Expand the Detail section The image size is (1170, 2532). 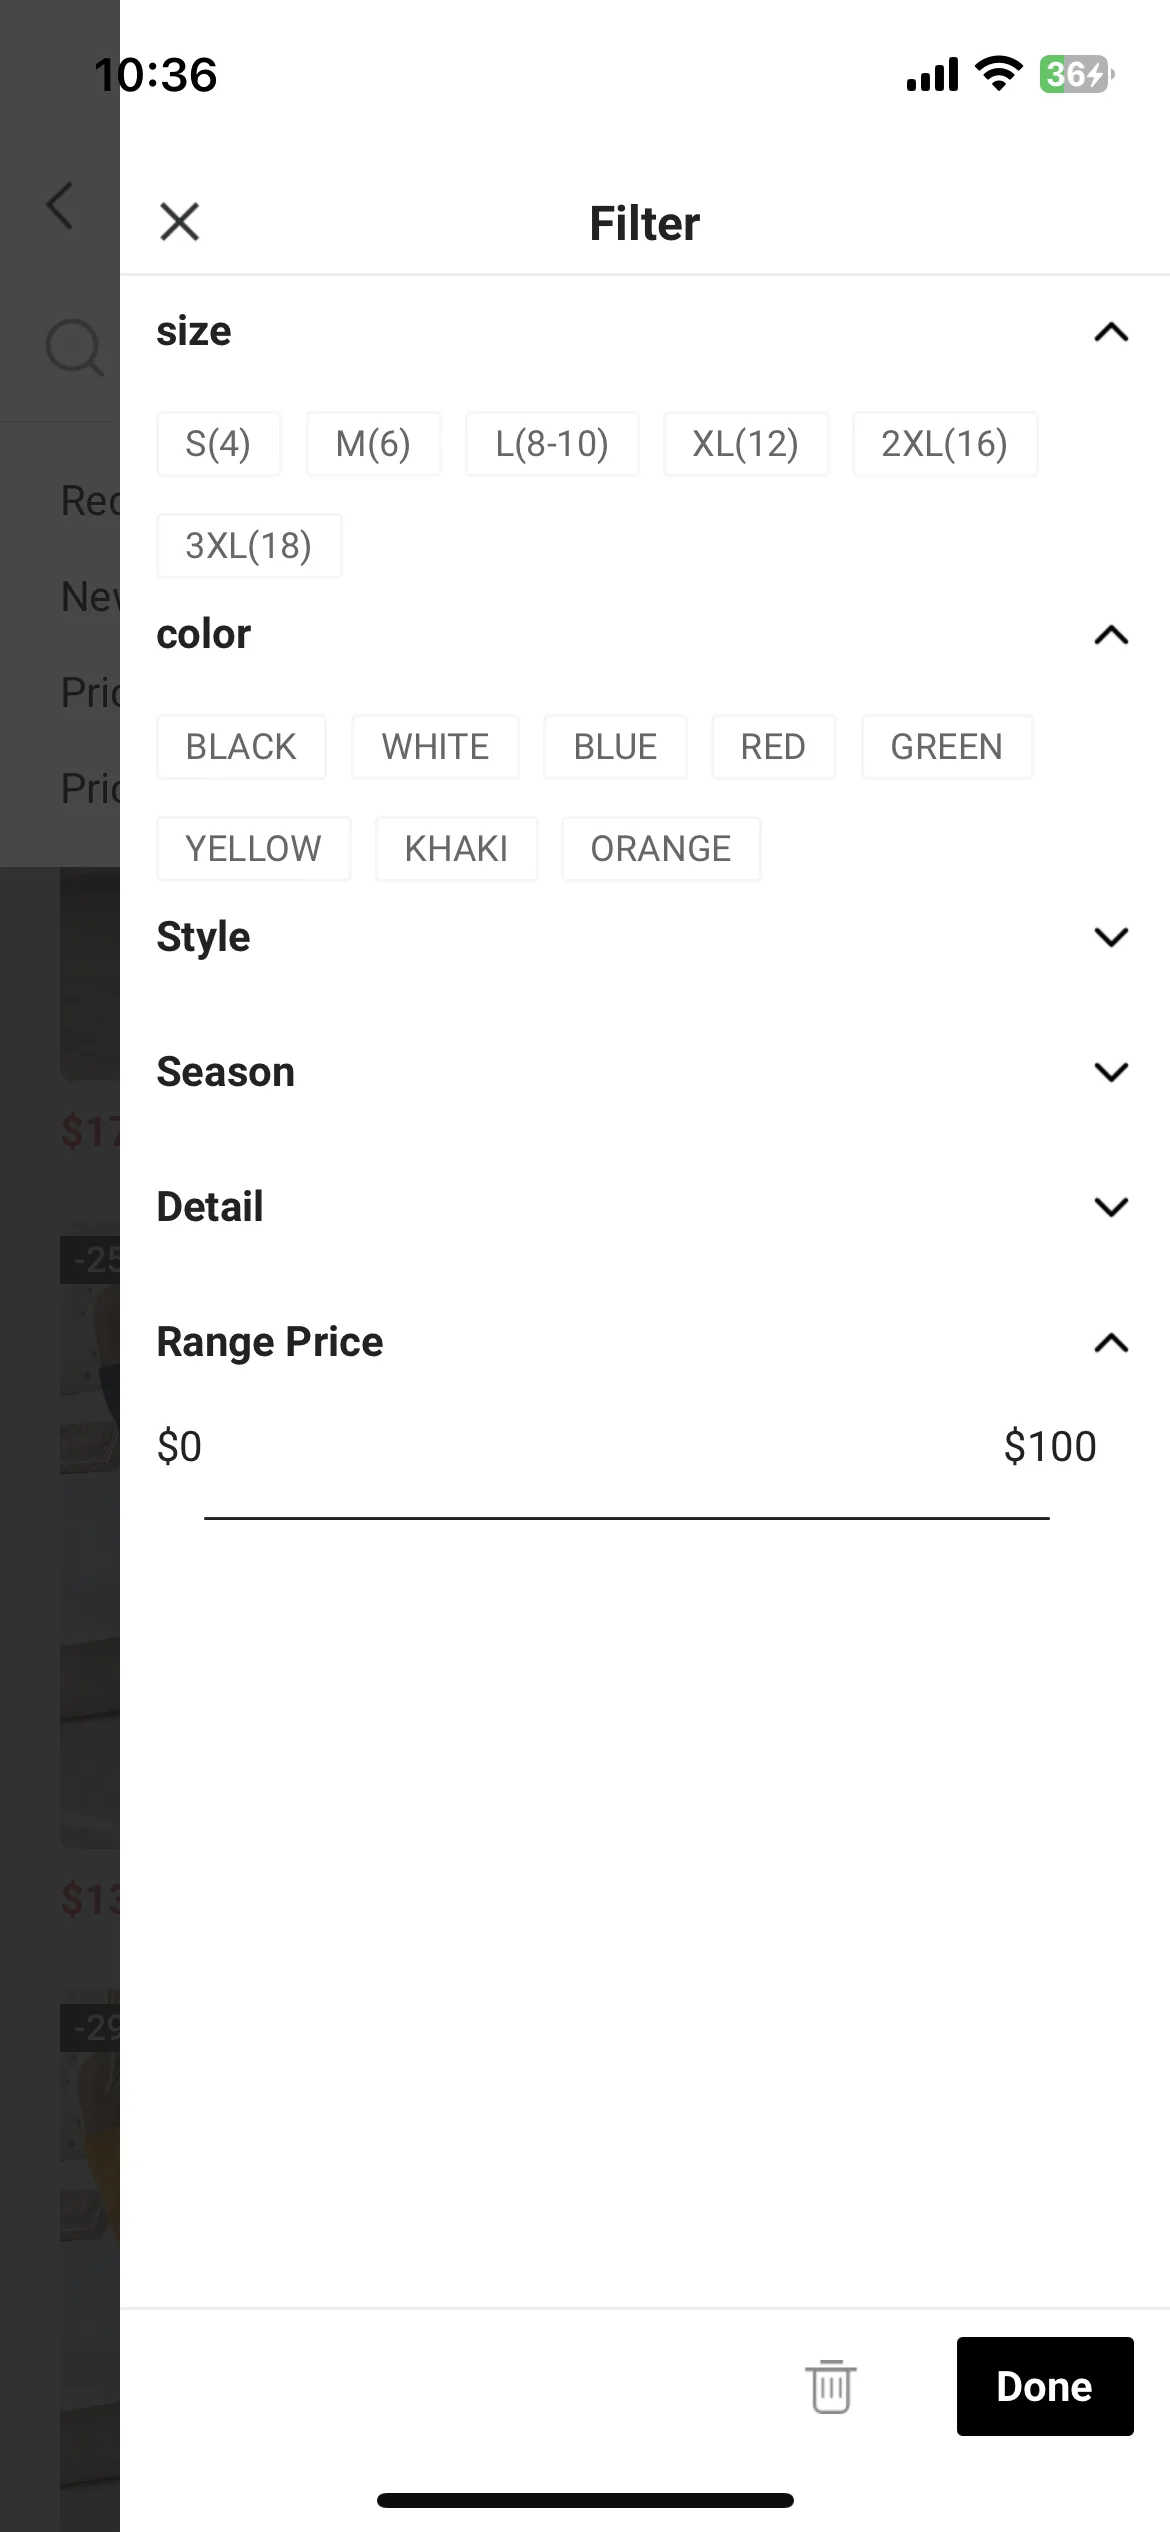point(645,1207)
